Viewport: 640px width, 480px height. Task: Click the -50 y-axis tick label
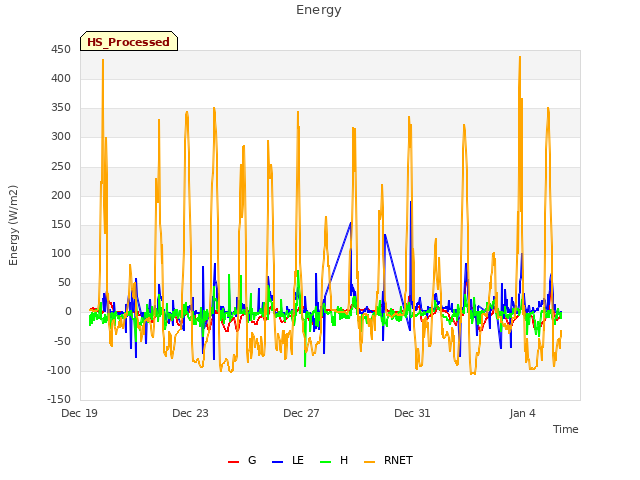pos(62,341)
